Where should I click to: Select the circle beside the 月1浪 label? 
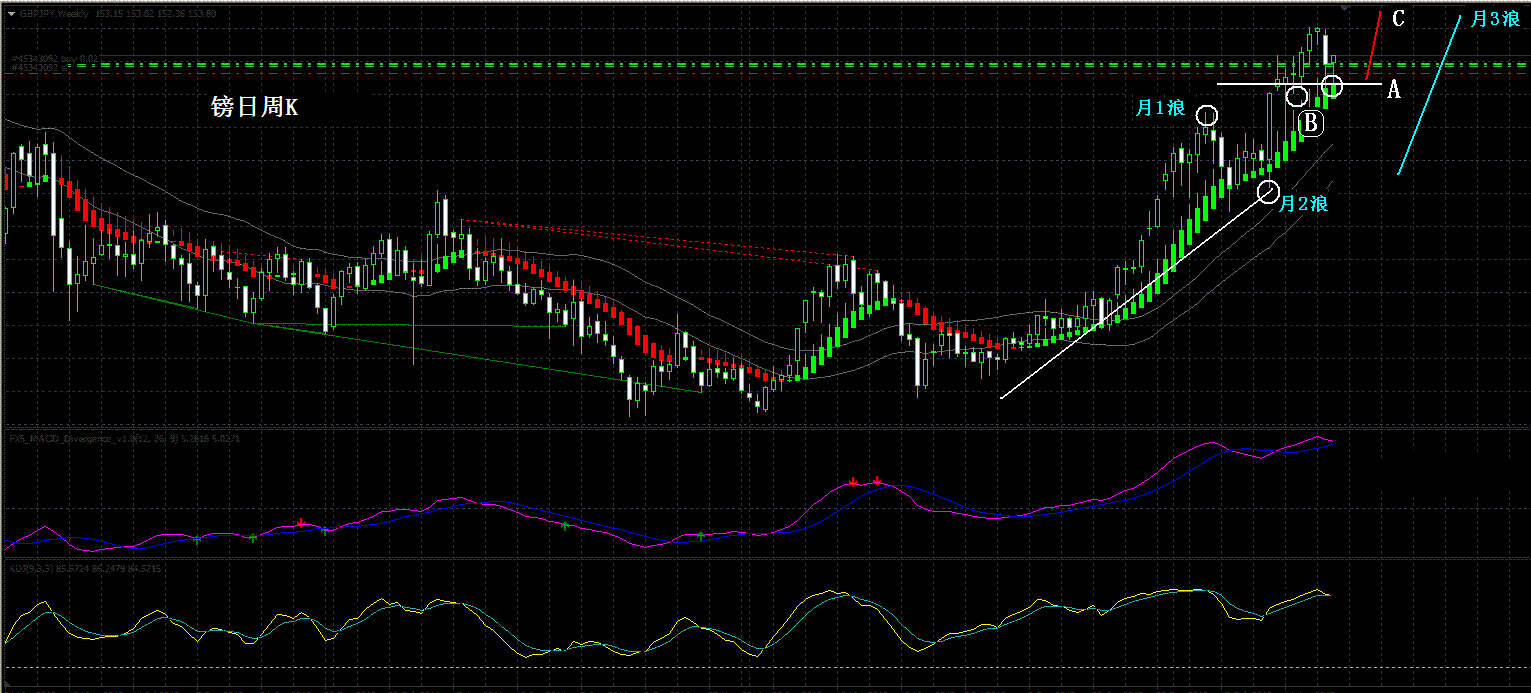(x=1208, y=116)
